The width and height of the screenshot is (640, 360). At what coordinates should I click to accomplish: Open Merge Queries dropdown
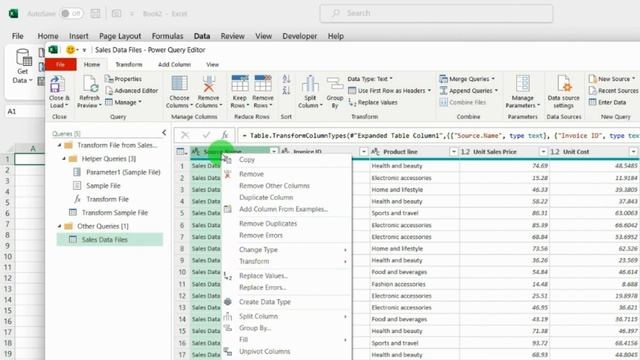tap(467, 79)
